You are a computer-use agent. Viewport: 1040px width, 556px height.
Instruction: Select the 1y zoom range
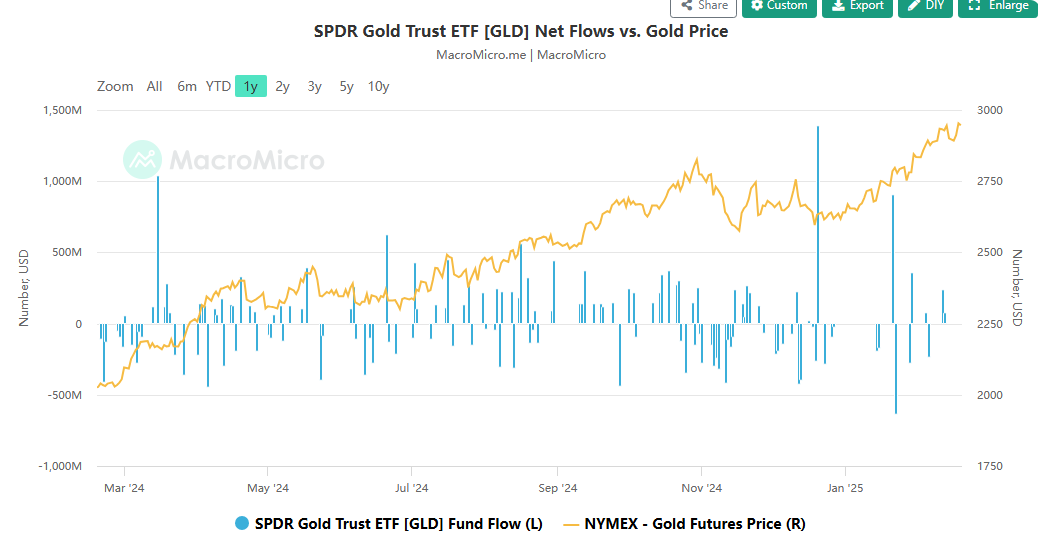(x=250, y=86)
